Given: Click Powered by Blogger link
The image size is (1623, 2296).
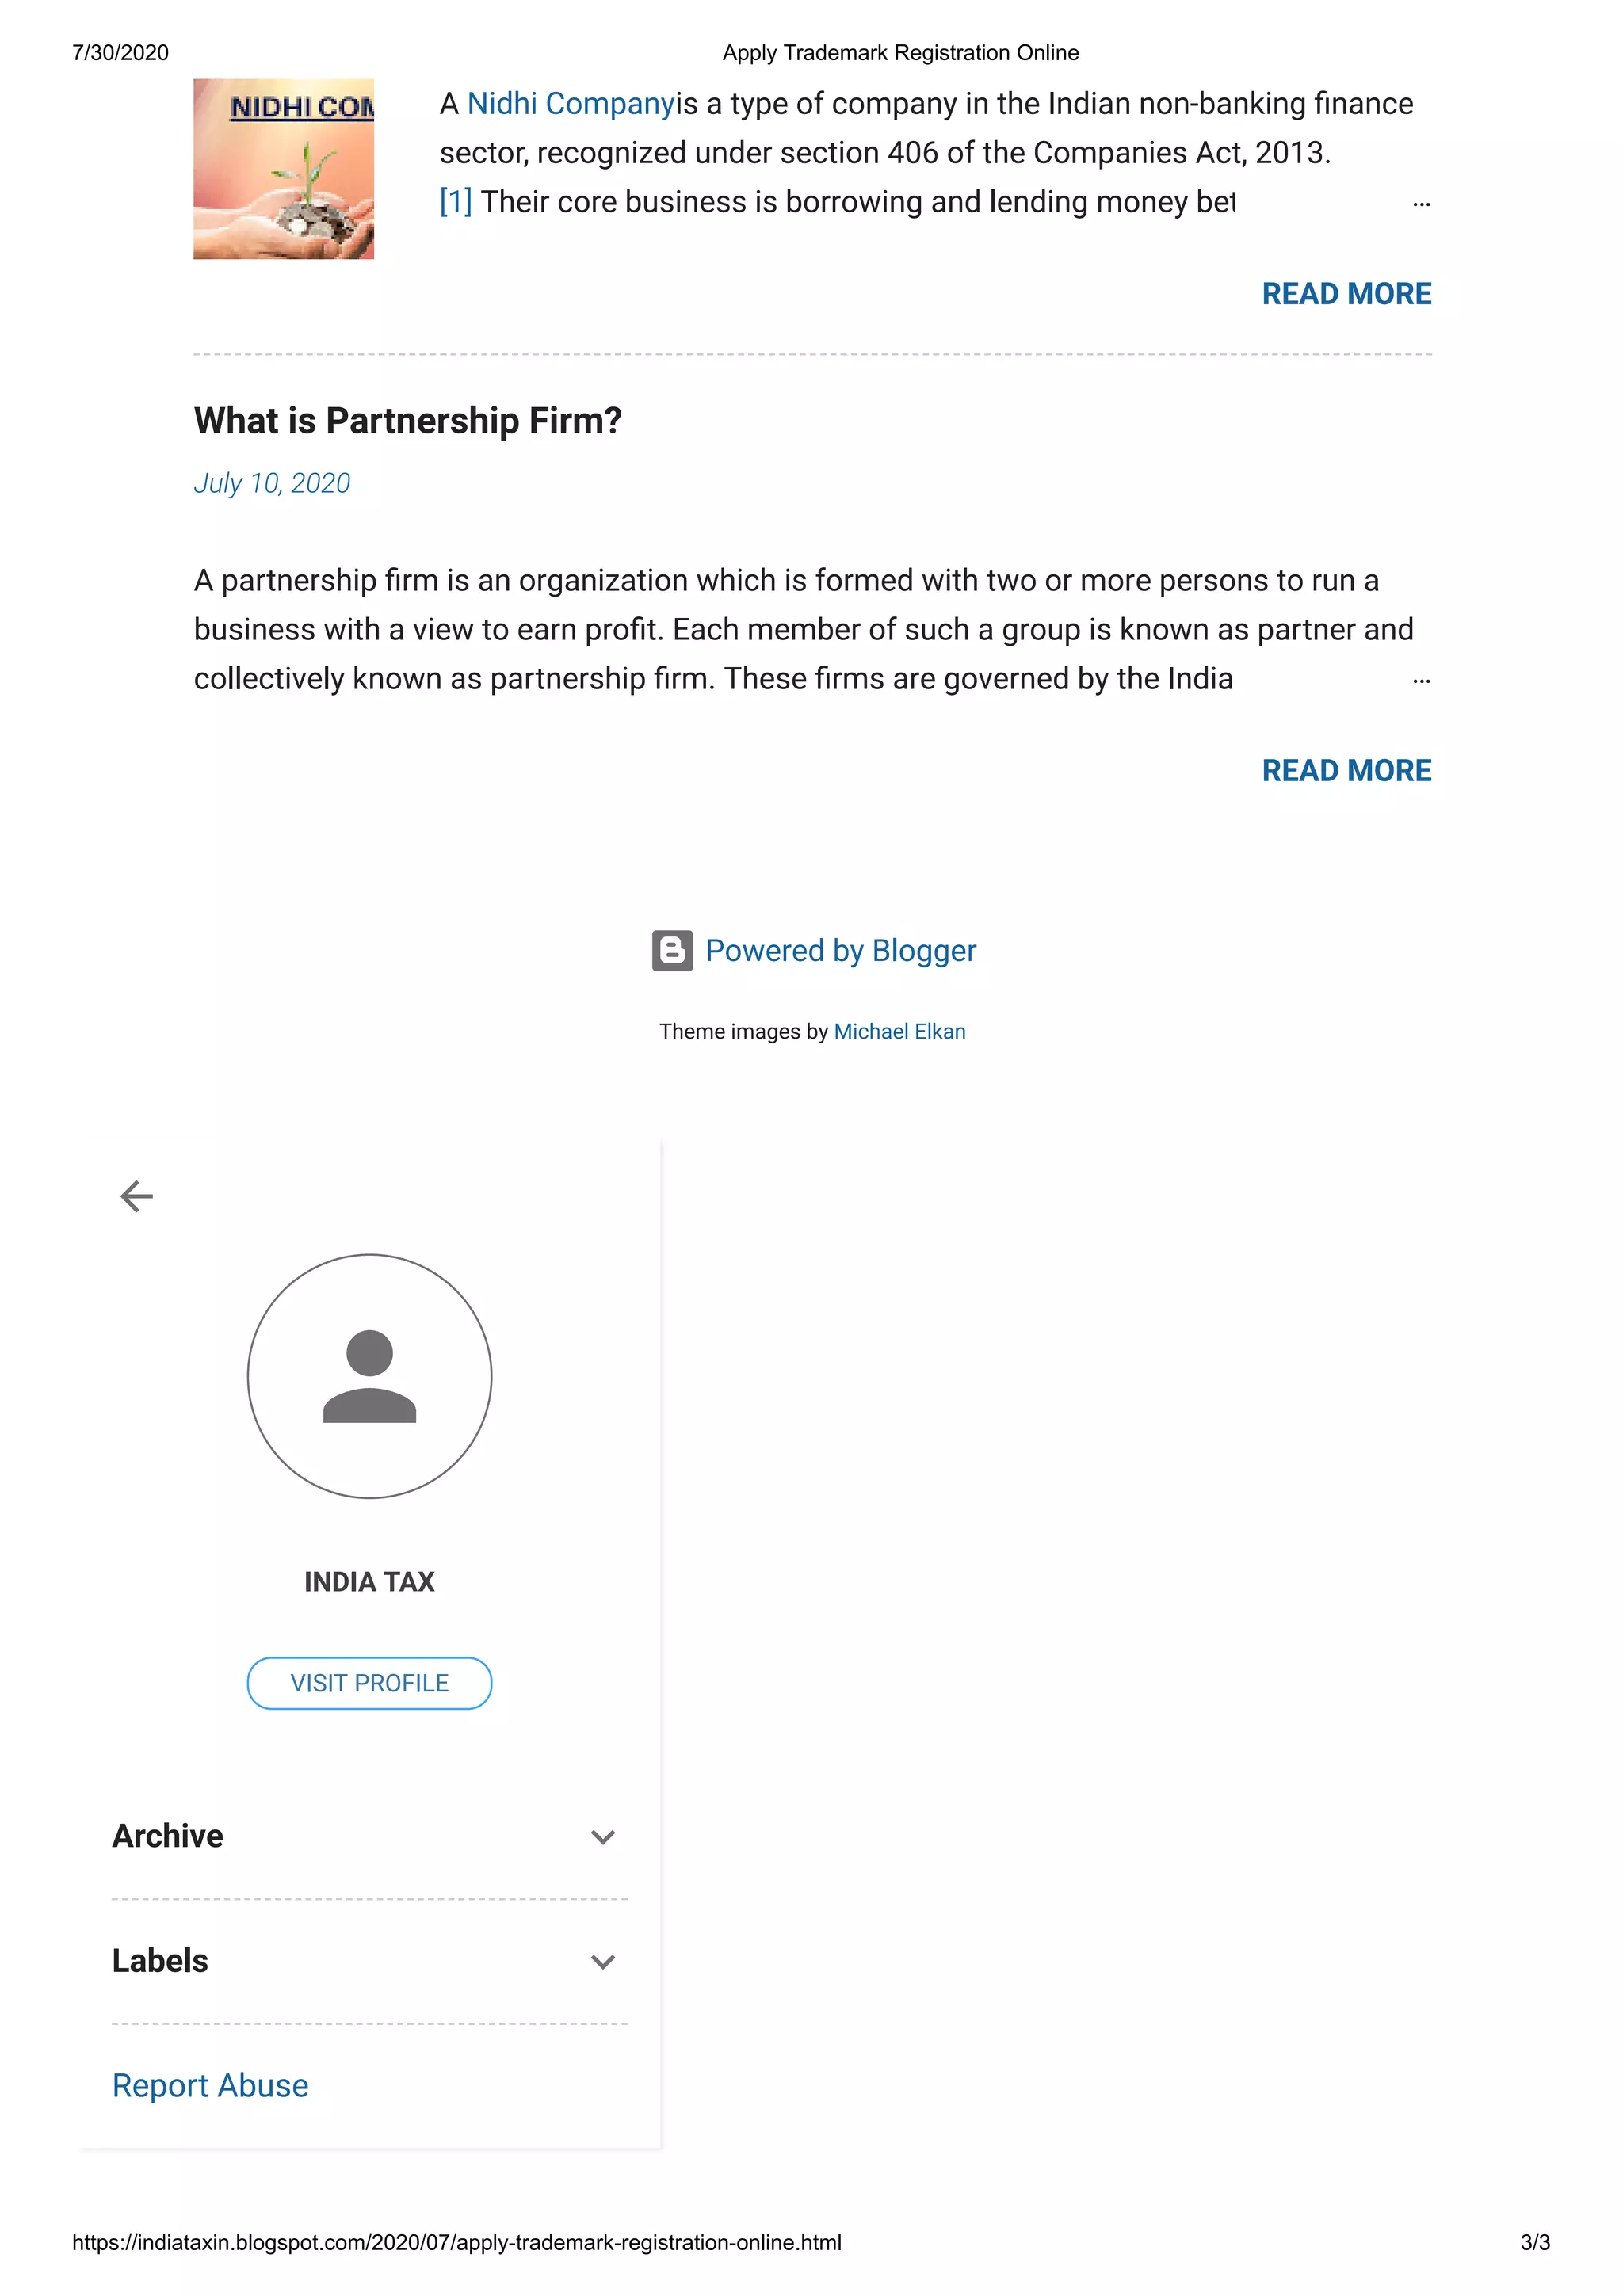Looking at the screenshot, I should point(840,951).
